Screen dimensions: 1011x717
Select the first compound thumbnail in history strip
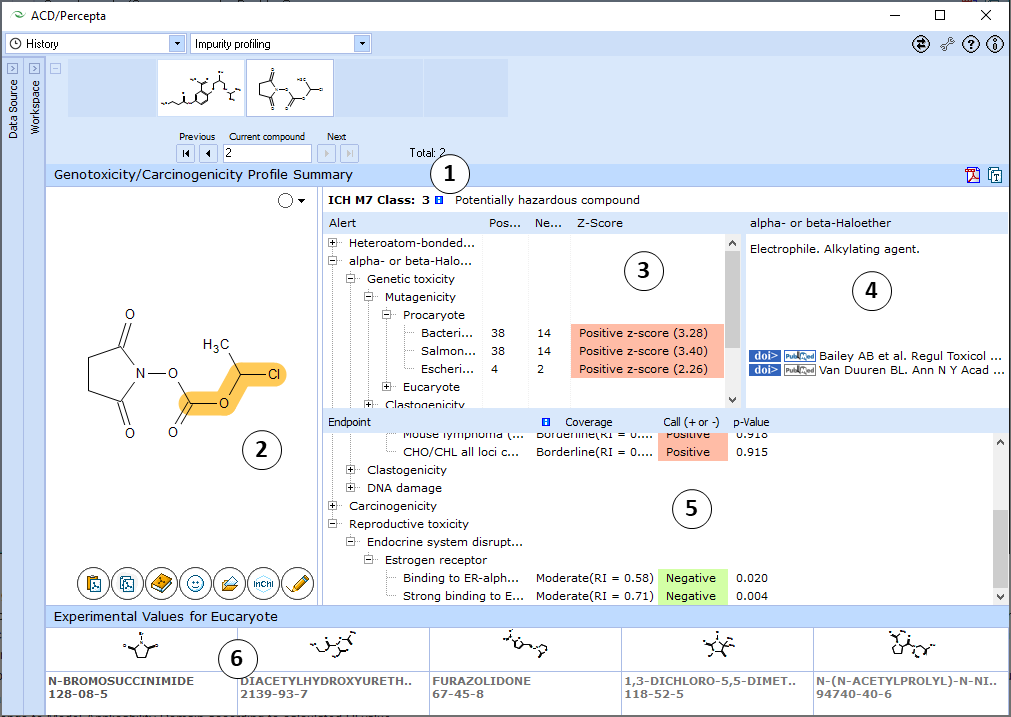point(200,88)
